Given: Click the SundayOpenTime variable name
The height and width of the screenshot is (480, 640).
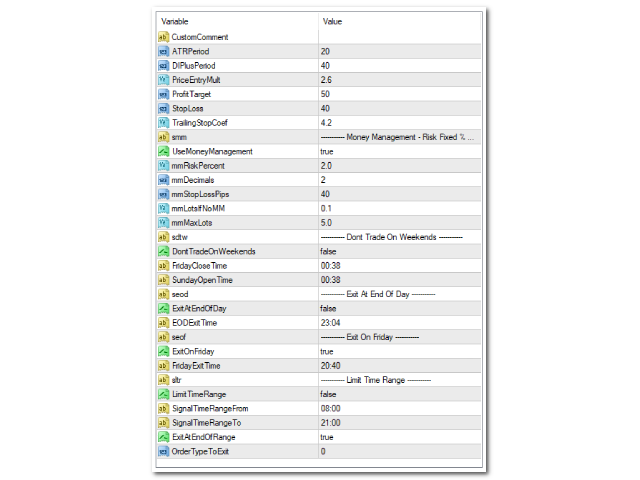Looking at the screenshot, I should [x=202, y=280].
